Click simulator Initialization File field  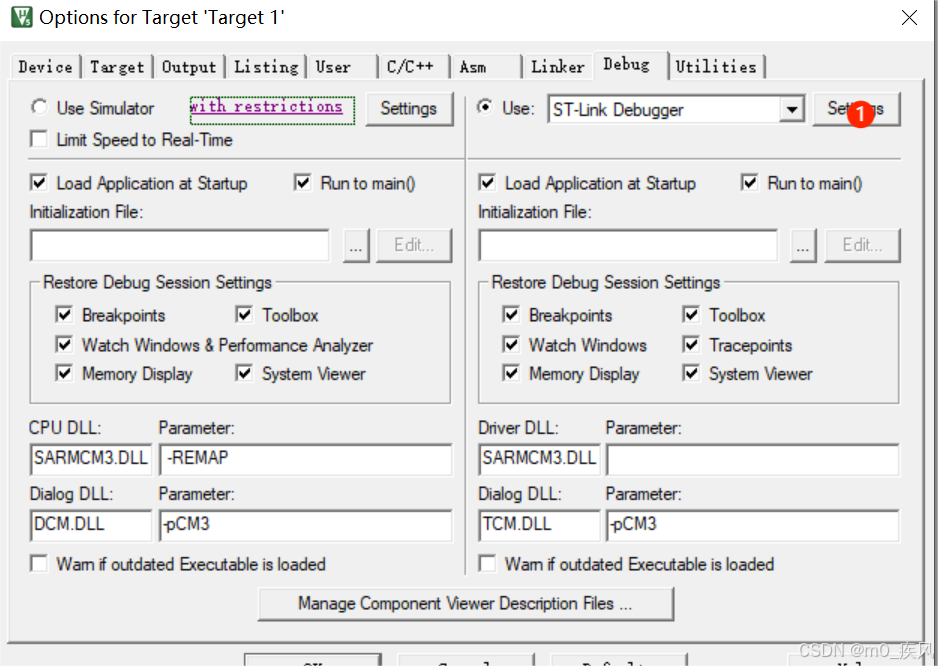point(179,245)
